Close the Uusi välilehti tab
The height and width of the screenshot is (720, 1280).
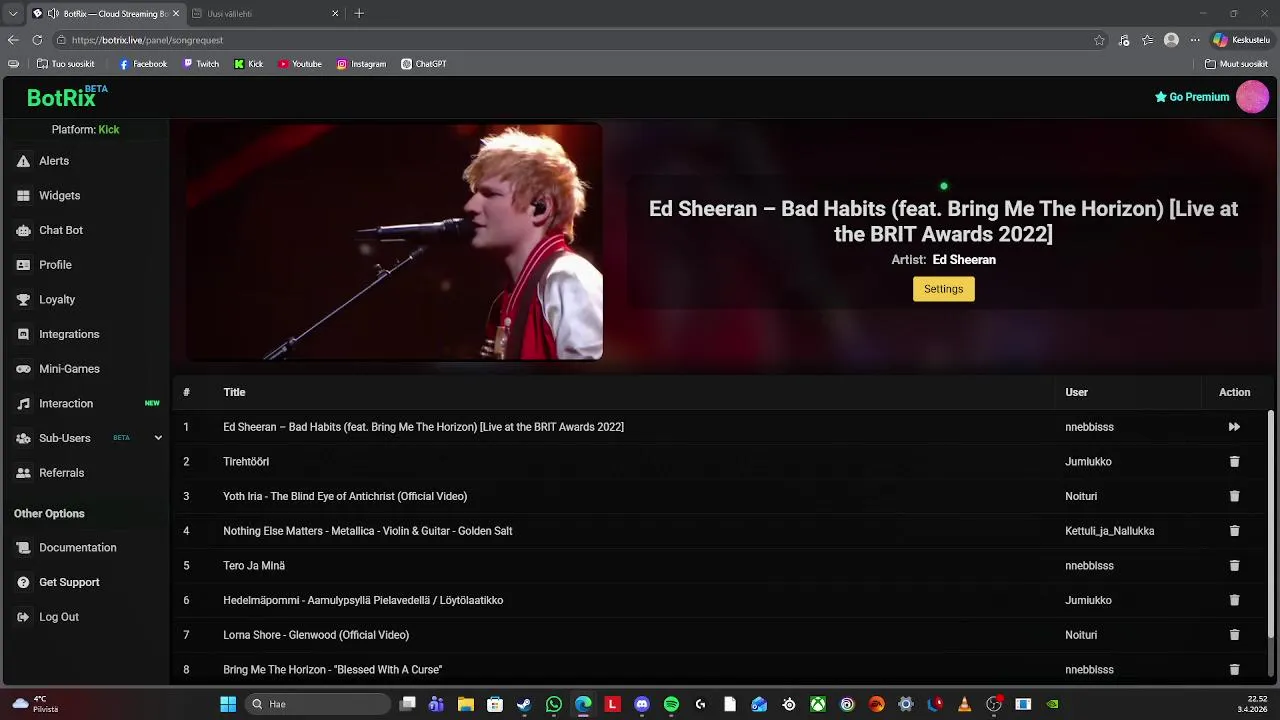pyautogui.click(x=335, y=14)
